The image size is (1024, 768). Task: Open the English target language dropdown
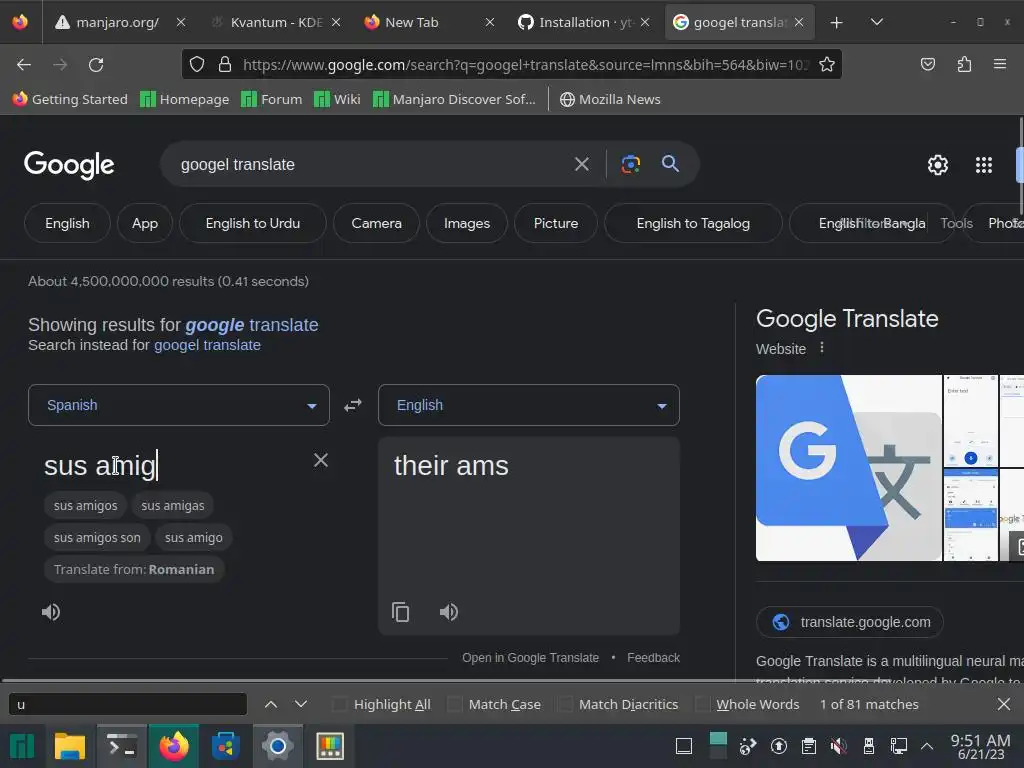[529, 405]
